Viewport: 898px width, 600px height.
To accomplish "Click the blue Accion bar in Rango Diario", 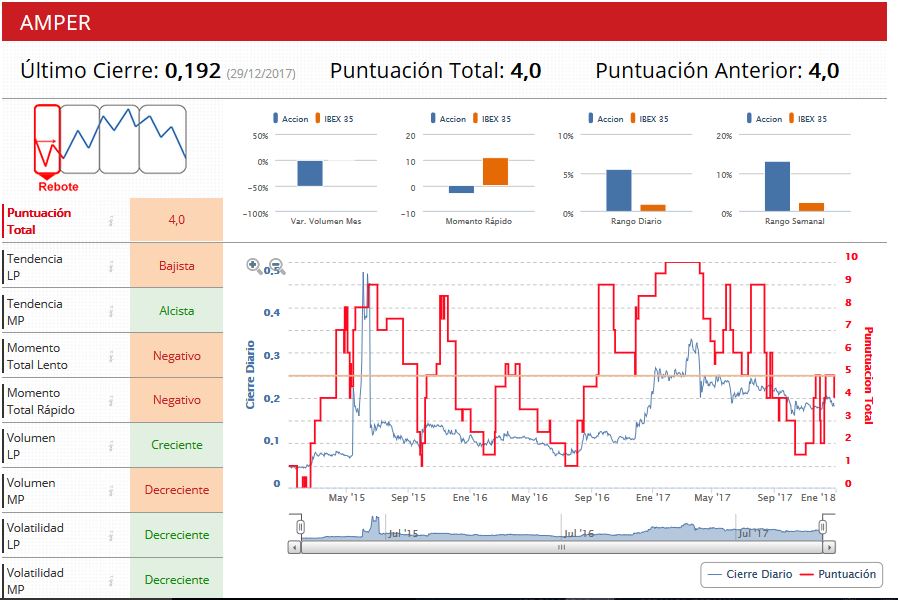I will tap(619, 191).
